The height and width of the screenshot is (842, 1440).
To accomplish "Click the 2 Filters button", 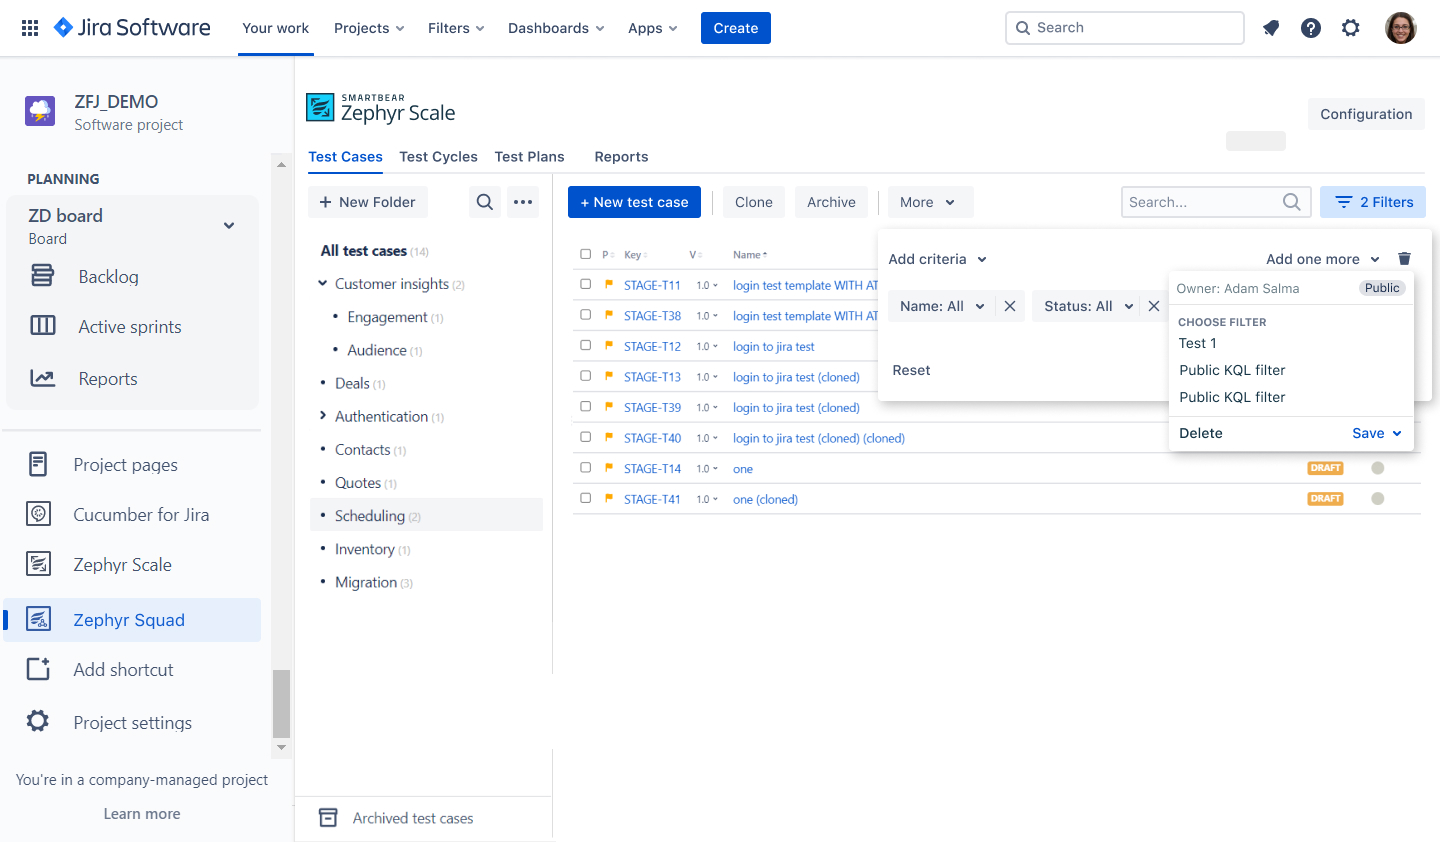I will coord(1373,202).
